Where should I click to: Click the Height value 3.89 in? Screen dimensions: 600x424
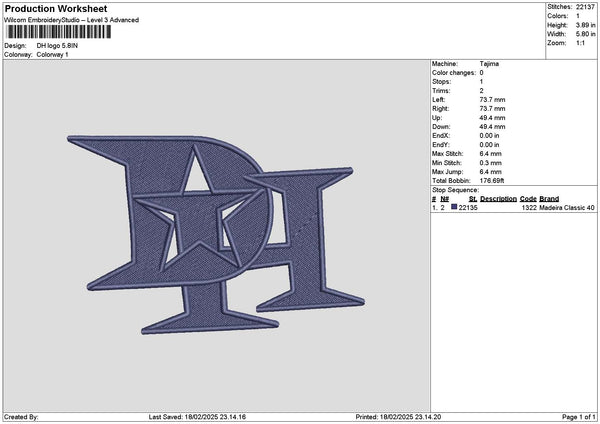click(585, 25)
